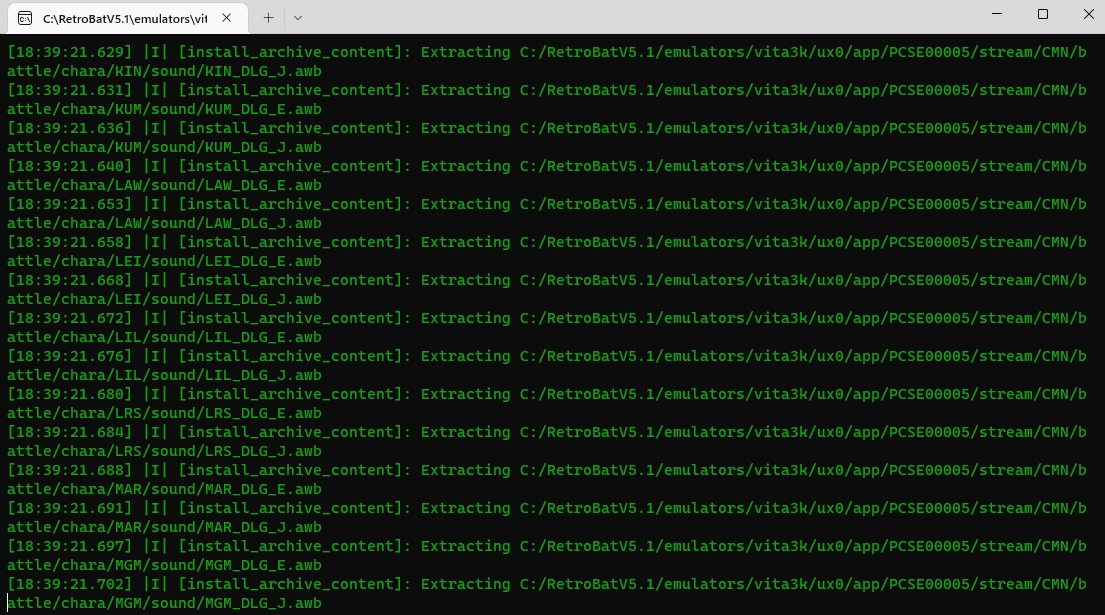This screenshot has width=1105, height=615.
Task: Minimize the terminal window
Action: tap(996, 14)
